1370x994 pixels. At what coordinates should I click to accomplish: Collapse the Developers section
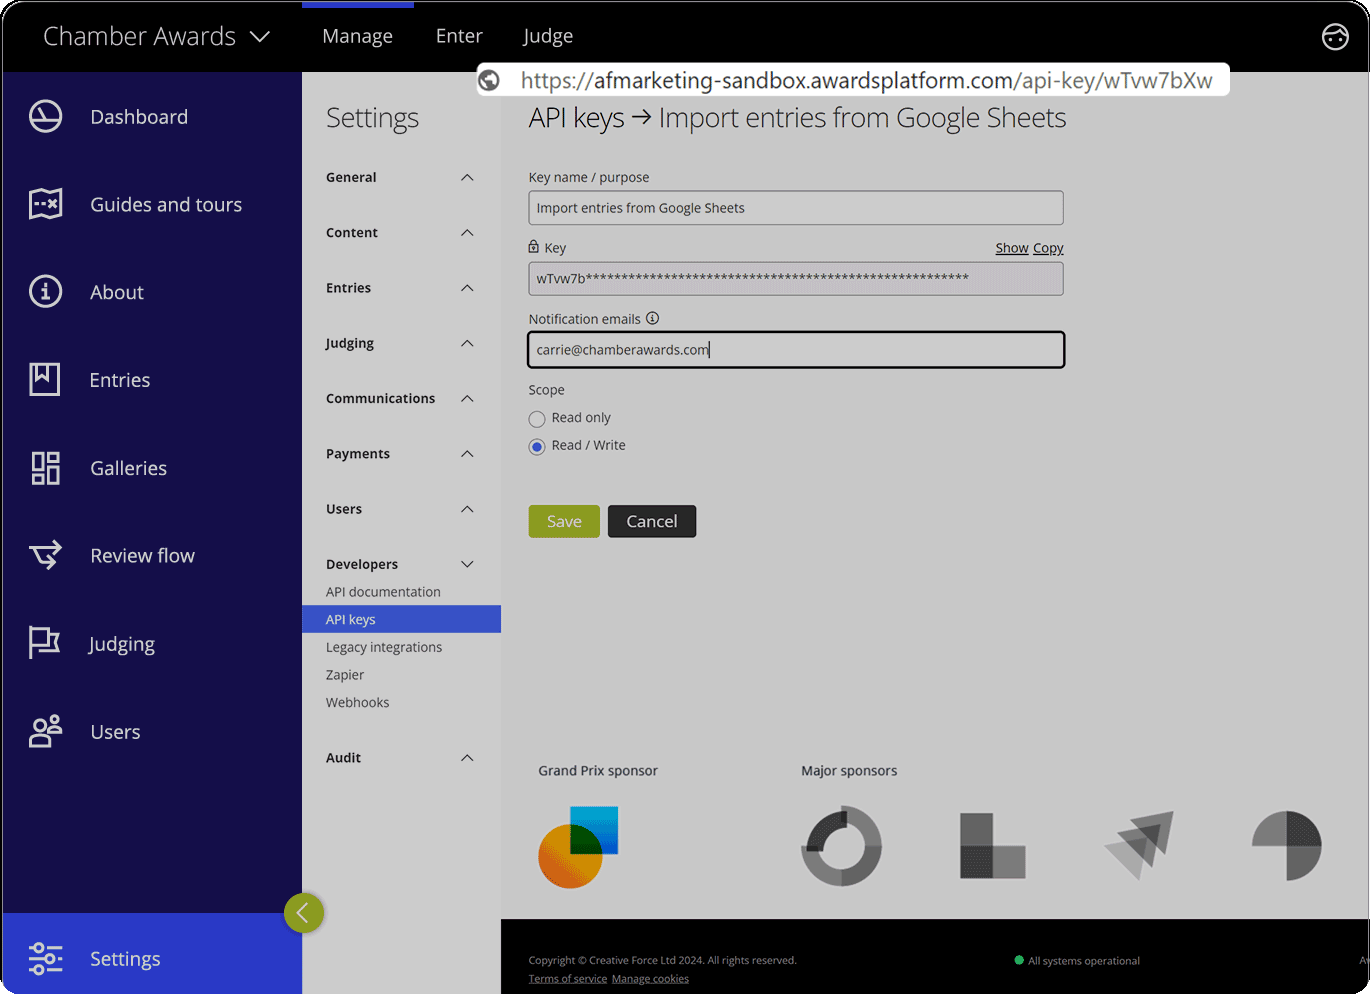[x=466, y=563]
